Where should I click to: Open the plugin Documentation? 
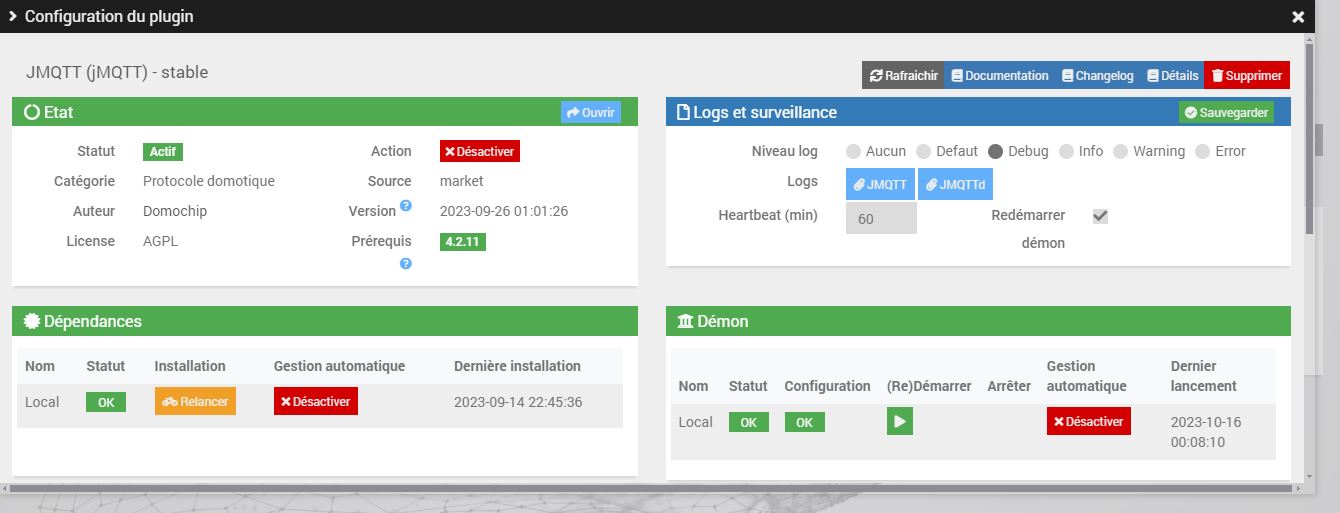pos(999,75)
